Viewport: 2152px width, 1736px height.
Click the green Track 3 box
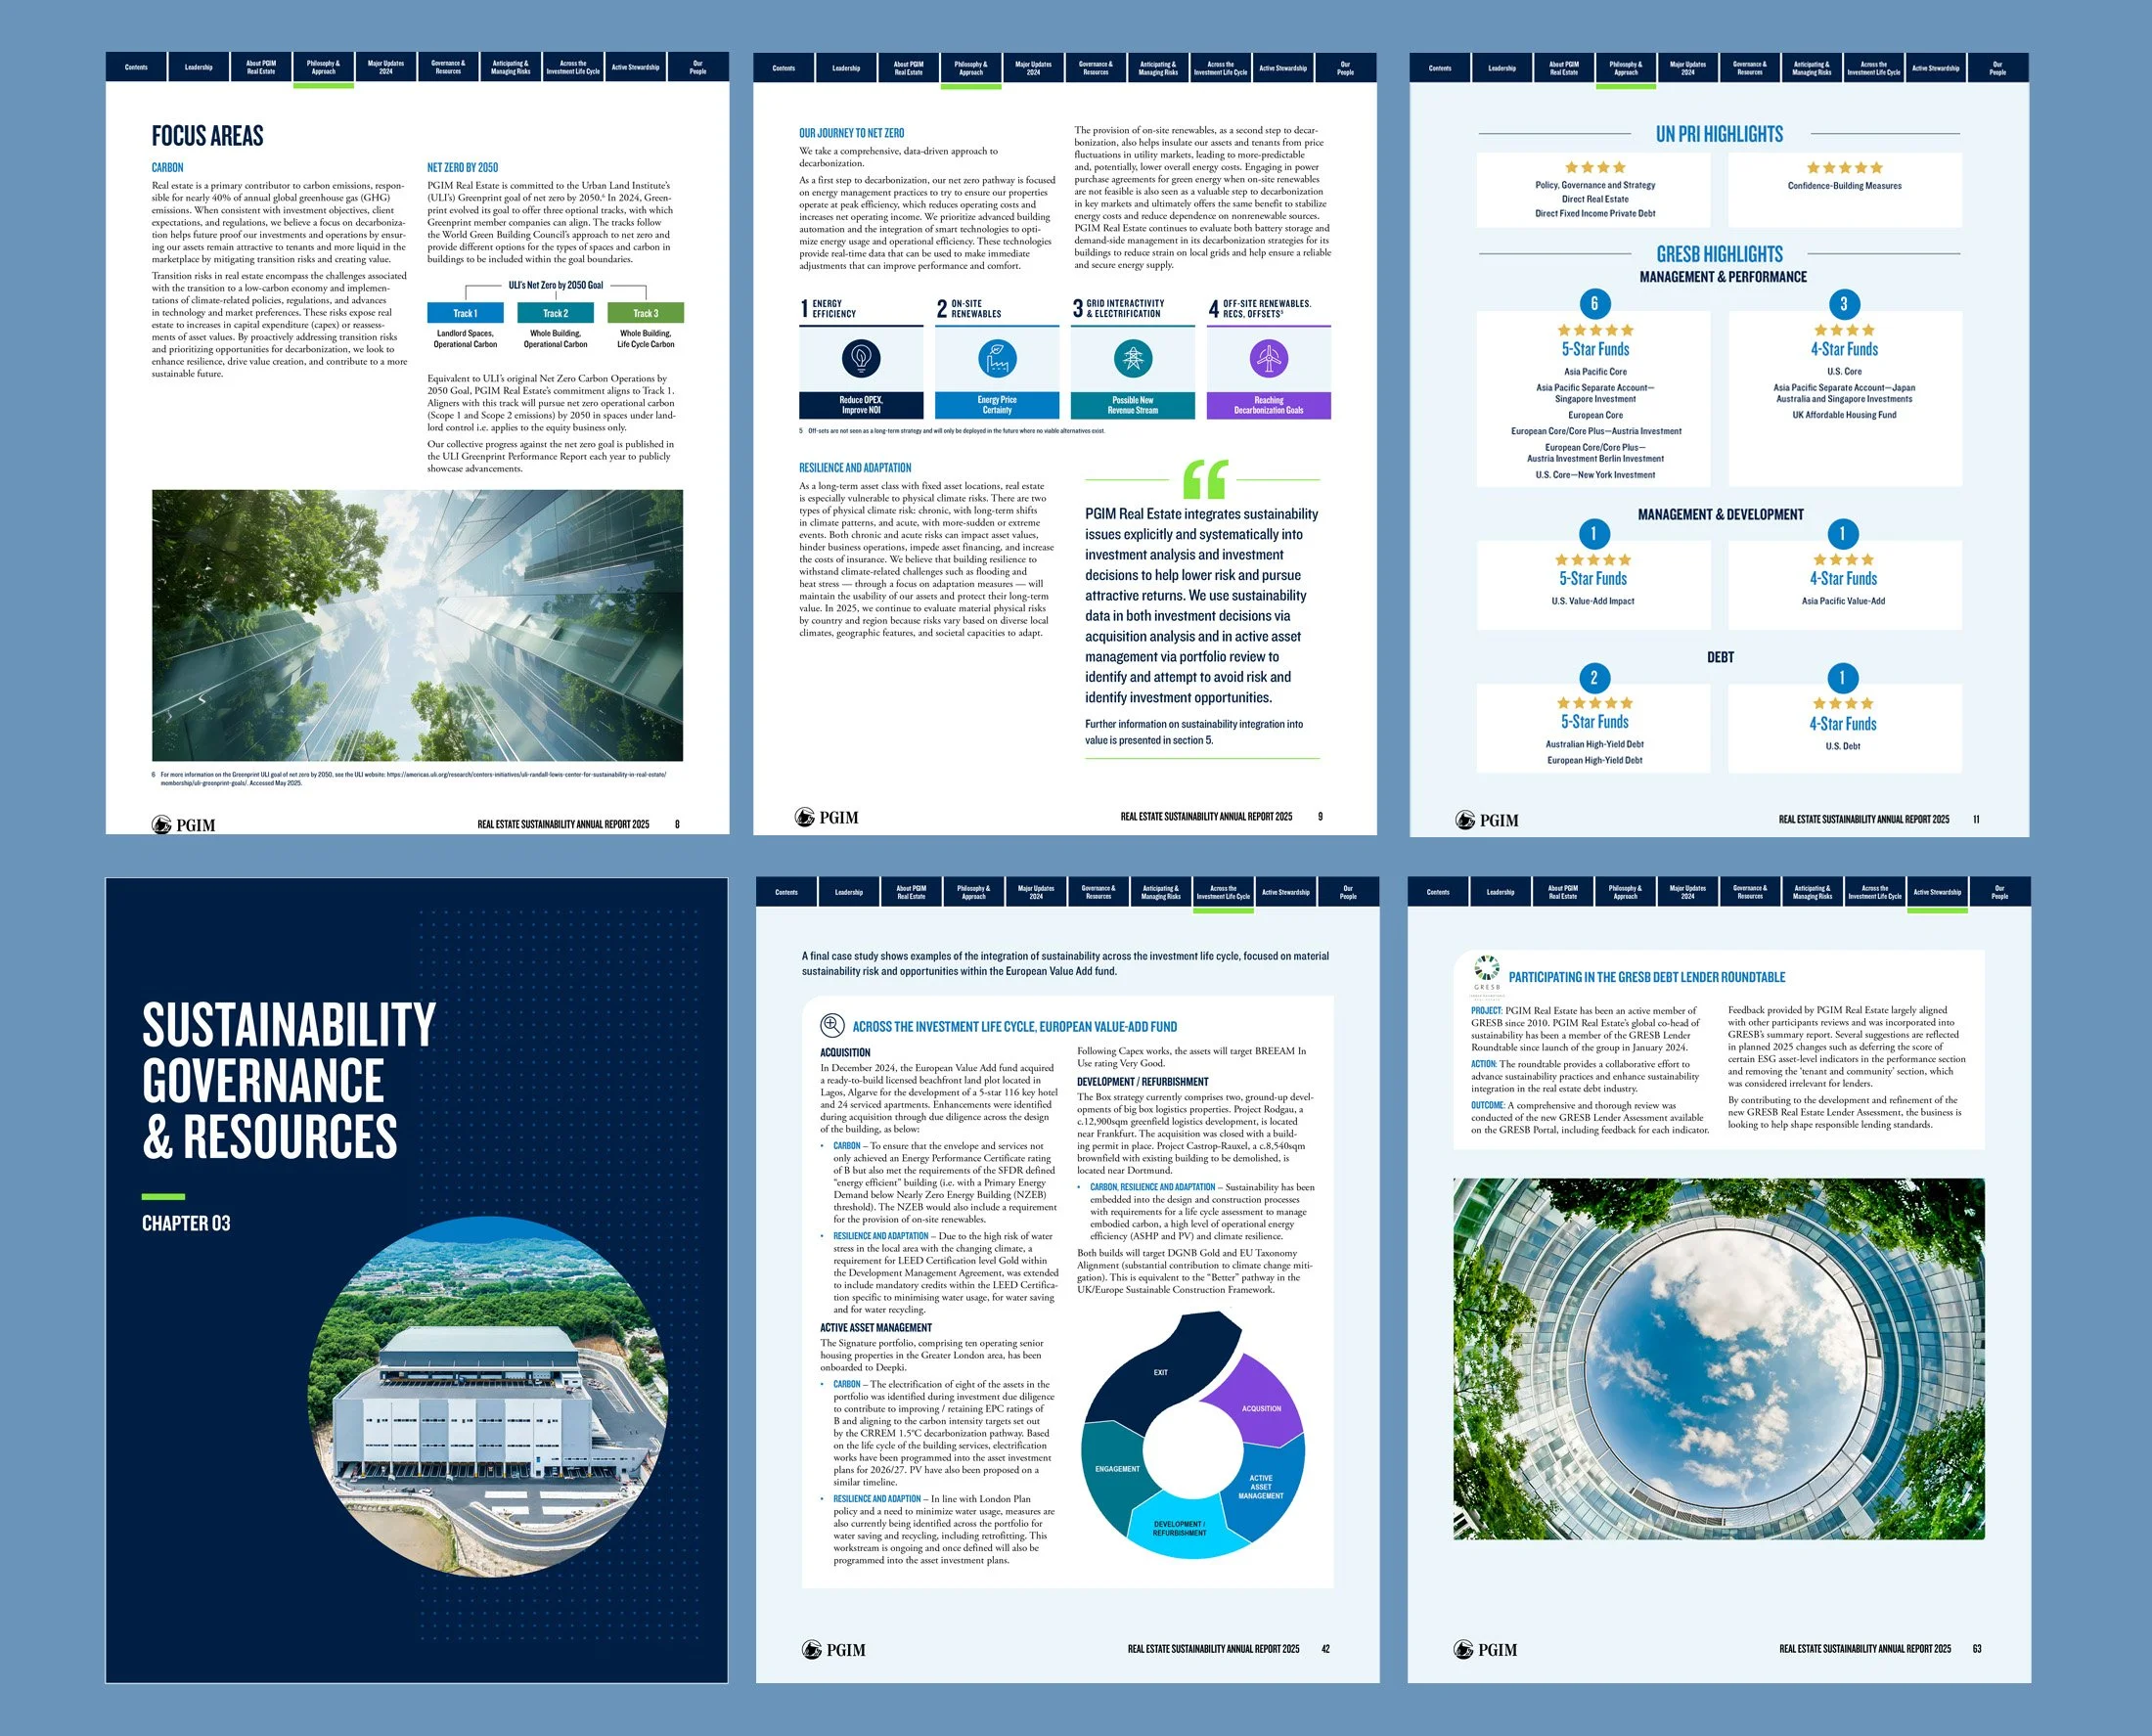point(645,313)
